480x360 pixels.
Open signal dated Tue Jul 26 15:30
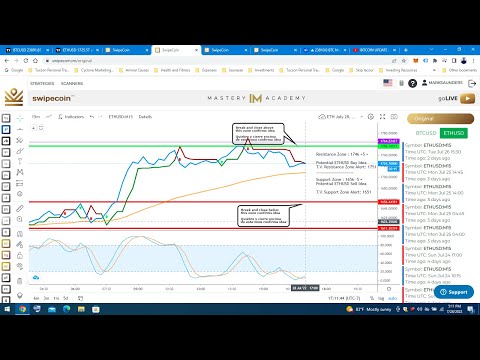(441, 152)
